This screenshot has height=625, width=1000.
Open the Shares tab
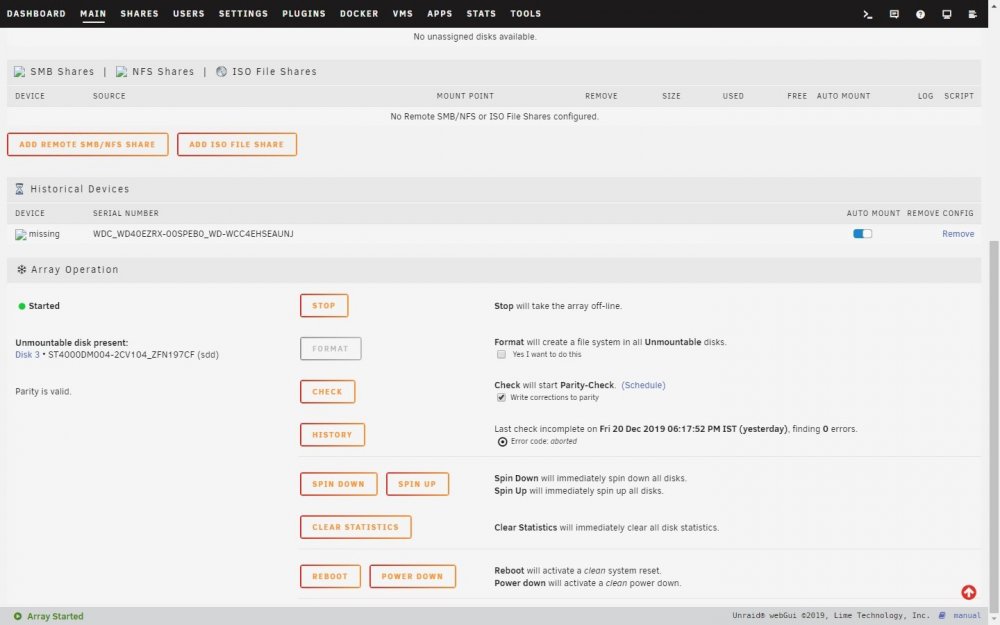139,13
